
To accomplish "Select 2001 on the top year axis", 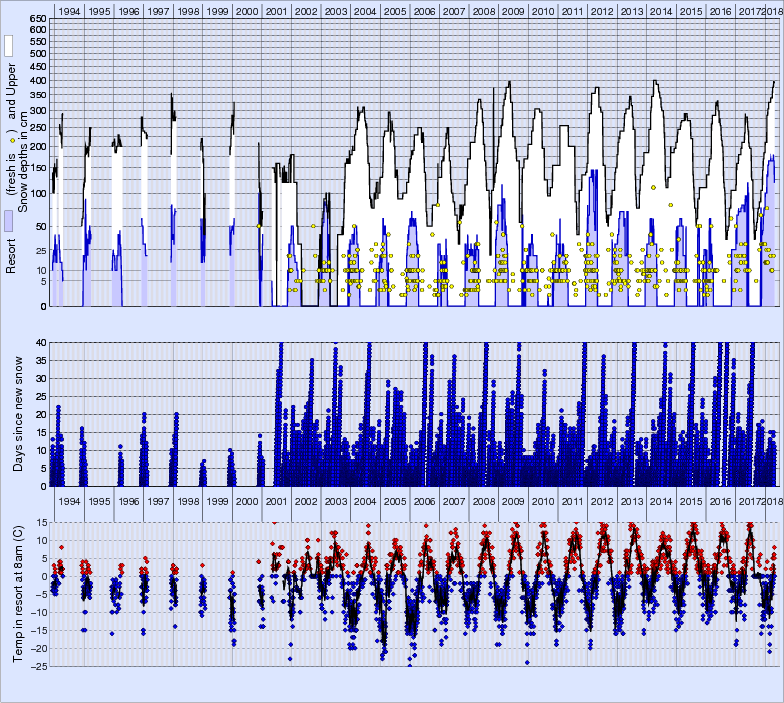I will coord(277,10).
